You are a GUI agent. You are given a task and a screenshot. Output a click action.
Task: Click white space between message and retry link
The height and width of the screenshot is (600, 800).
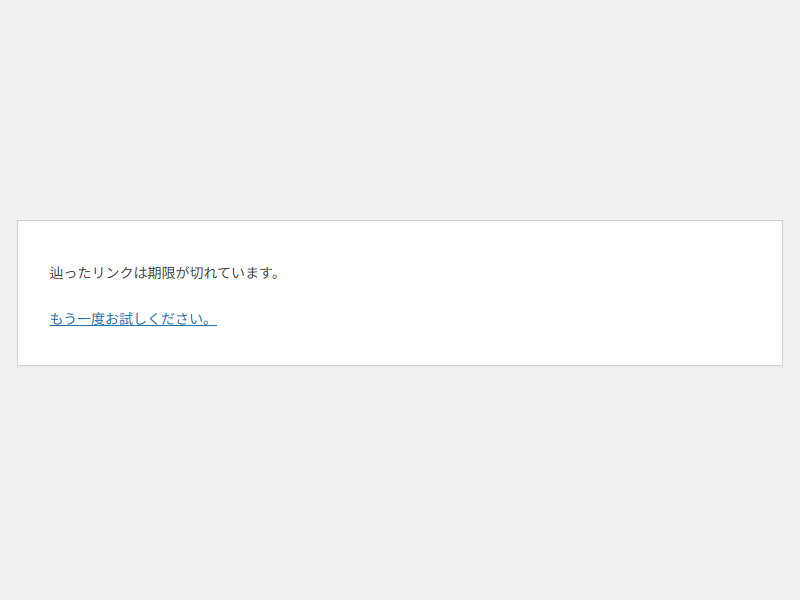click(x=163, y=296)
